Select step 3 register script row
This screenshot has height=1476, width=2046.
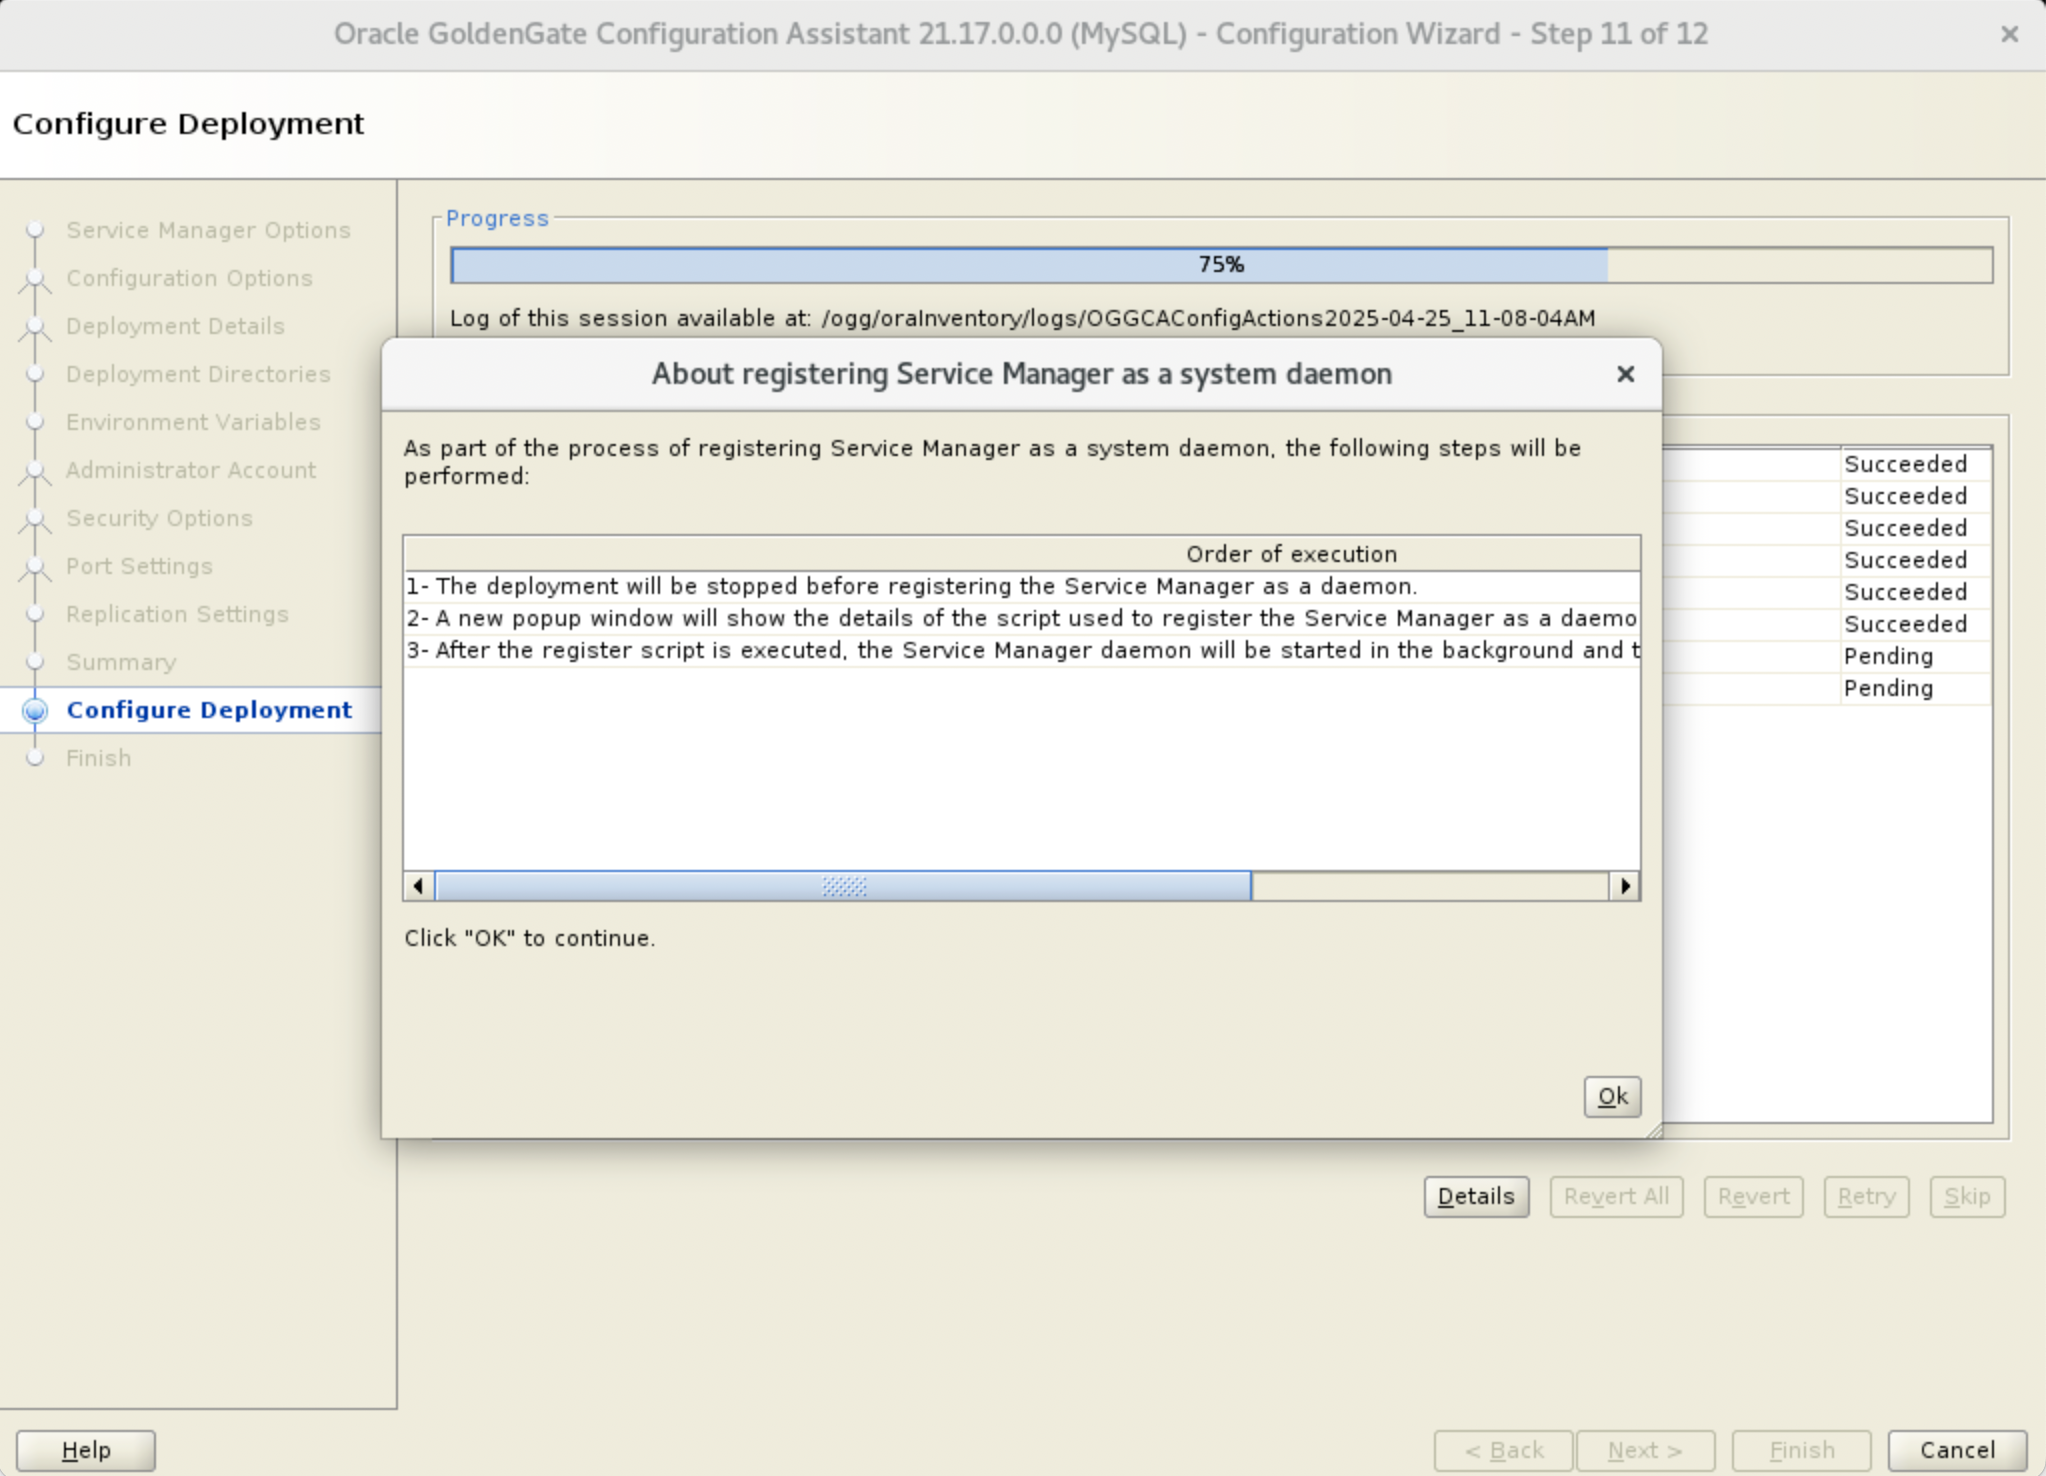[1021, 650]
